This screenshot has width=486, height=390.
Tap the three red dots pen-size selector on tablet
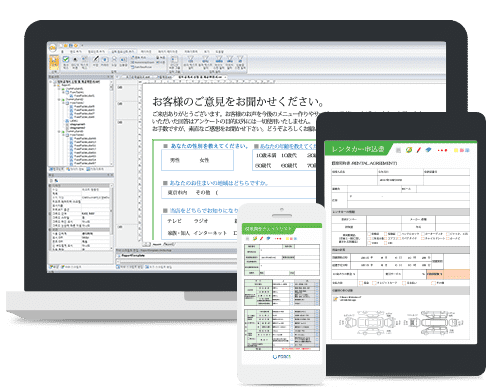pos(442,150)
